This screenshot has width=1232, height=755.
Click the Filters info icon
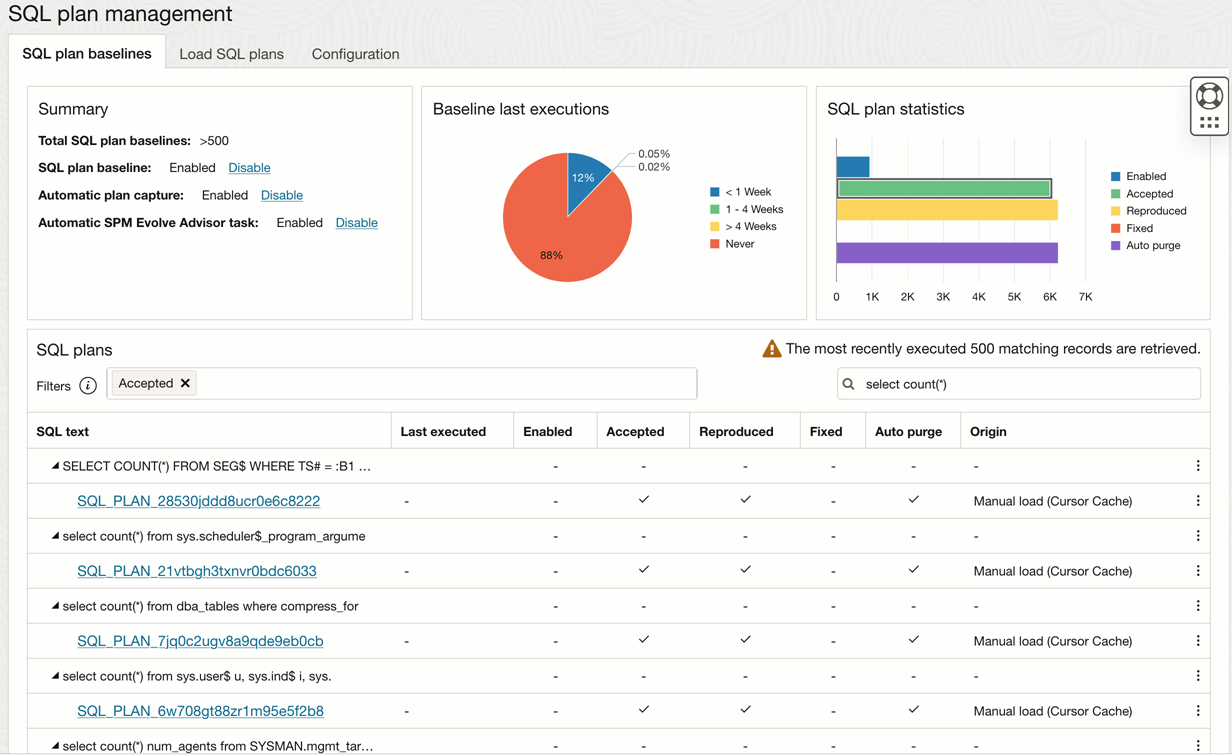(x=88, y=386)
